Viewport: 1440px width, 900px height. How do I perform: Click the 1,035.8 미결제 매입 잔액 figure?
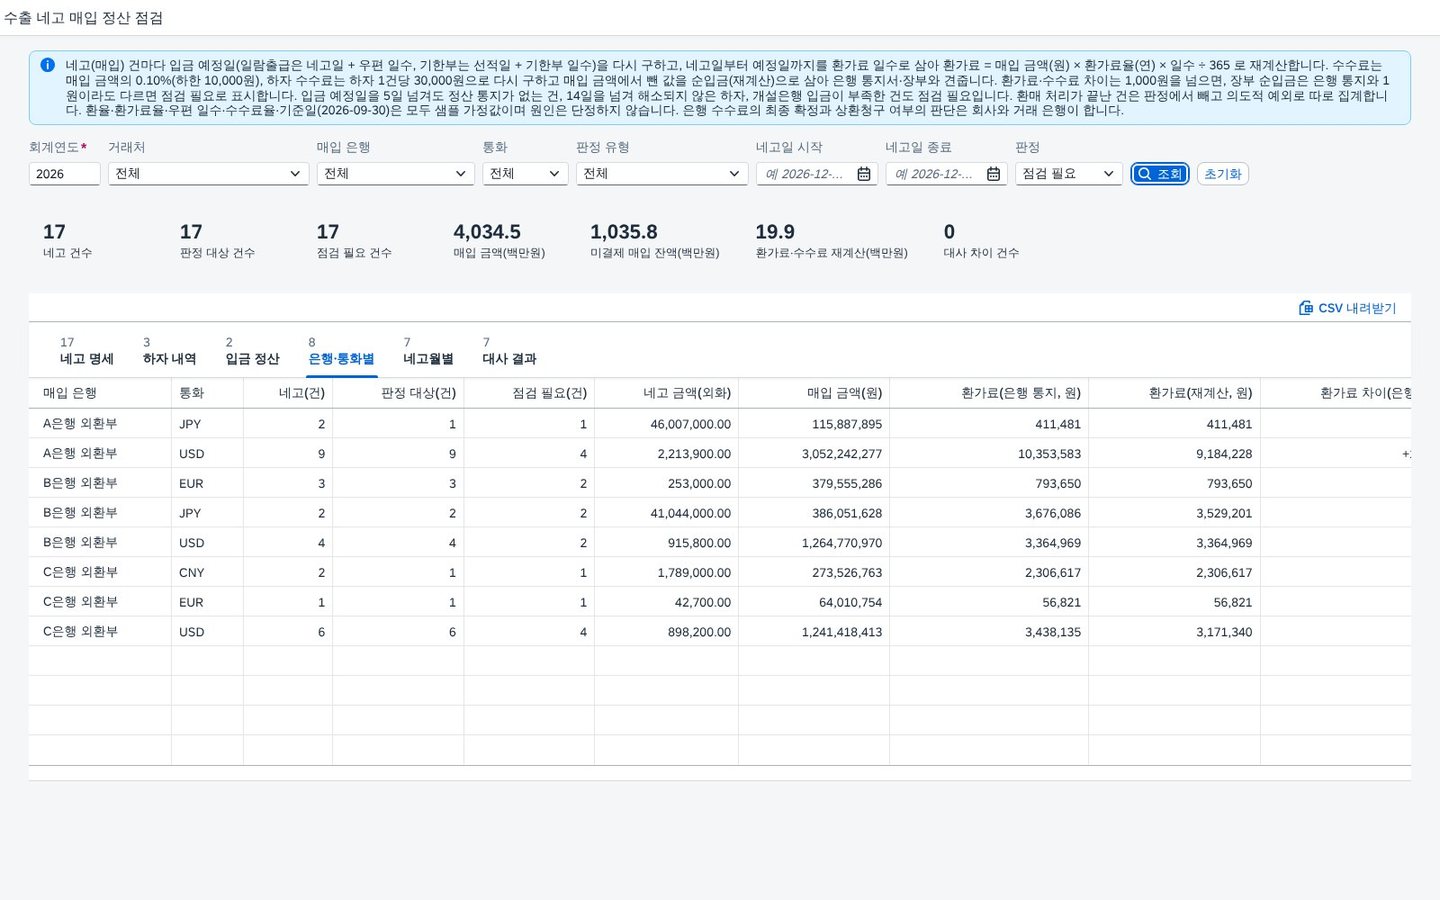coord(624,232)
